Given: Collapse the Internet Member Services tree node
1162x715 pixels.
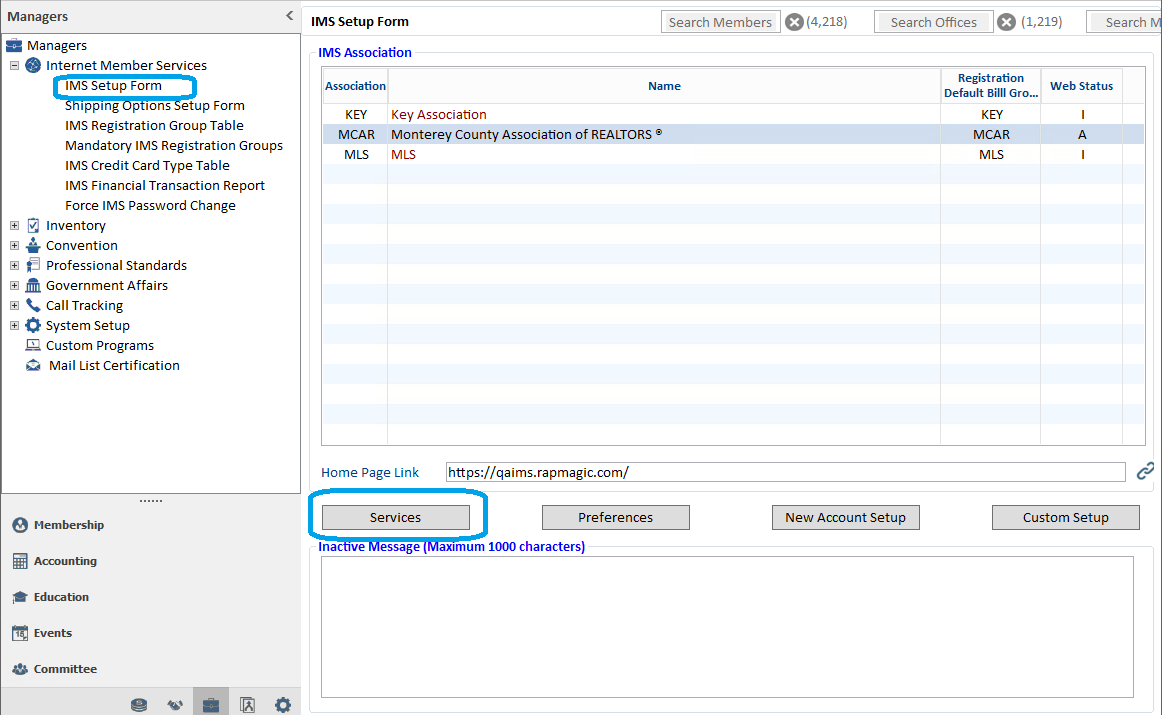Looking at the screenshot, I should pyautogui.click(x=14, y=65).
